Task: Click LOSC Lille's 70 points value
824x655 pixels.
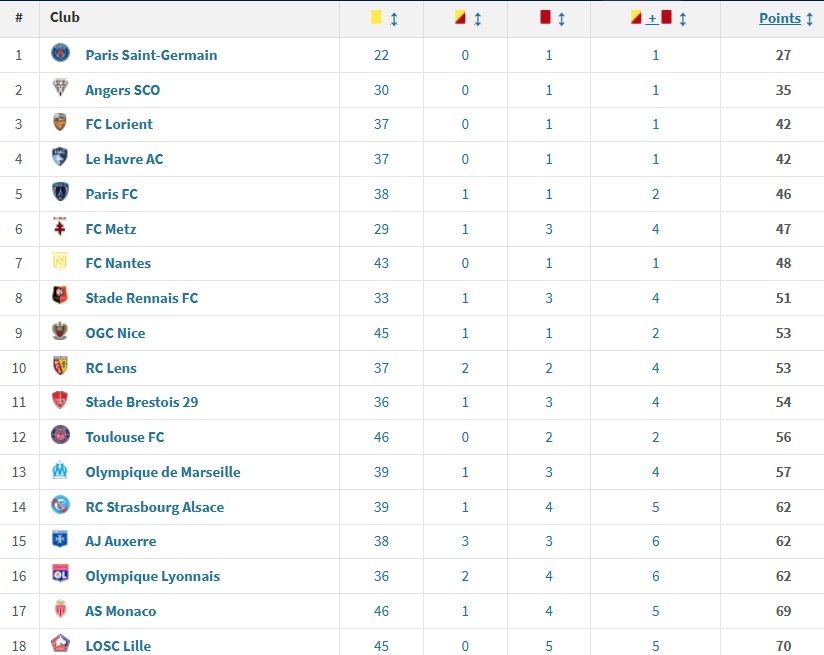Action: (x=782, y=645)
